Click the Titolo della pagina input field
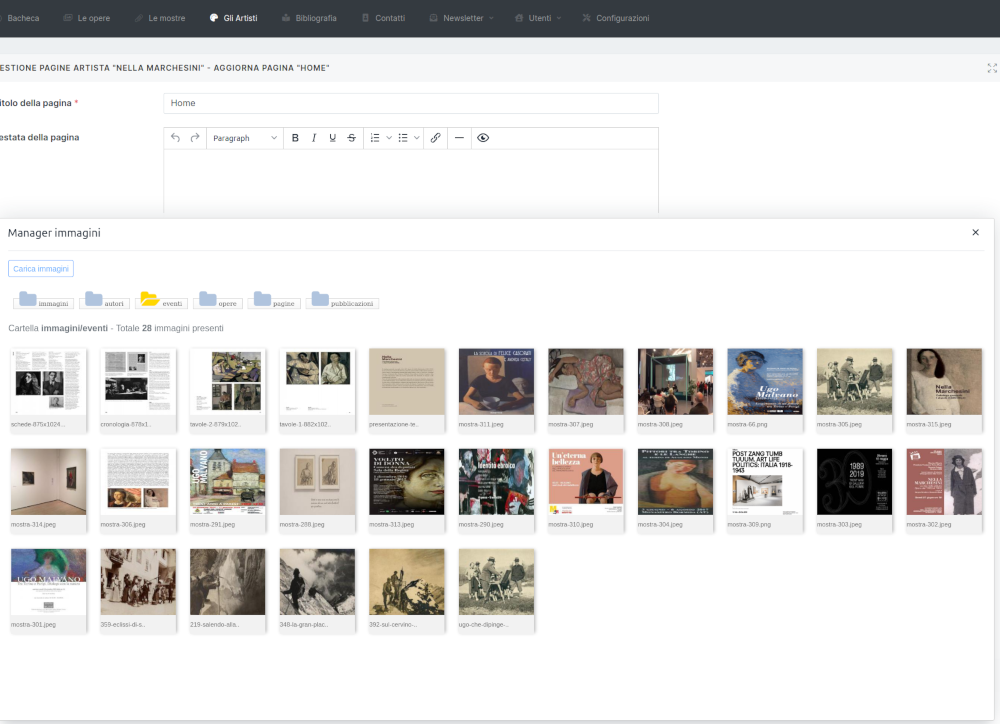 point(411,103)
